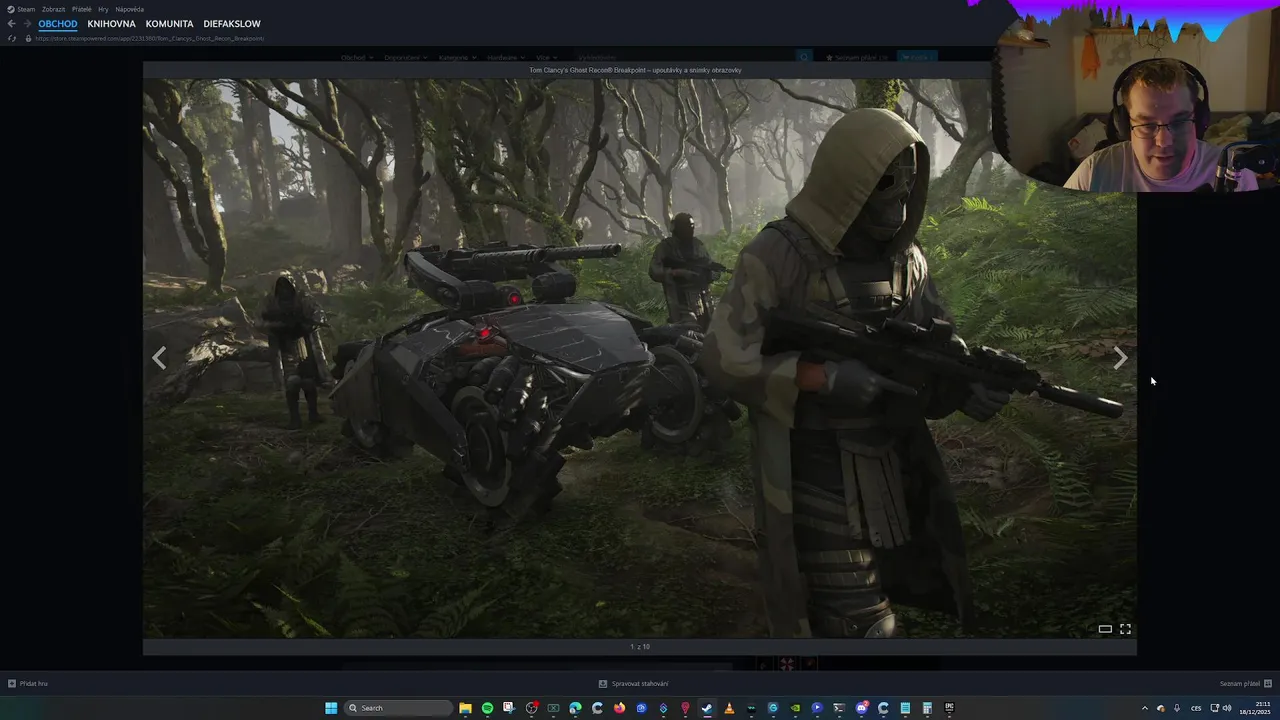Switch to Steam in the taskbar
Viewport: 1280px width, 720px height.
[707, 708]
